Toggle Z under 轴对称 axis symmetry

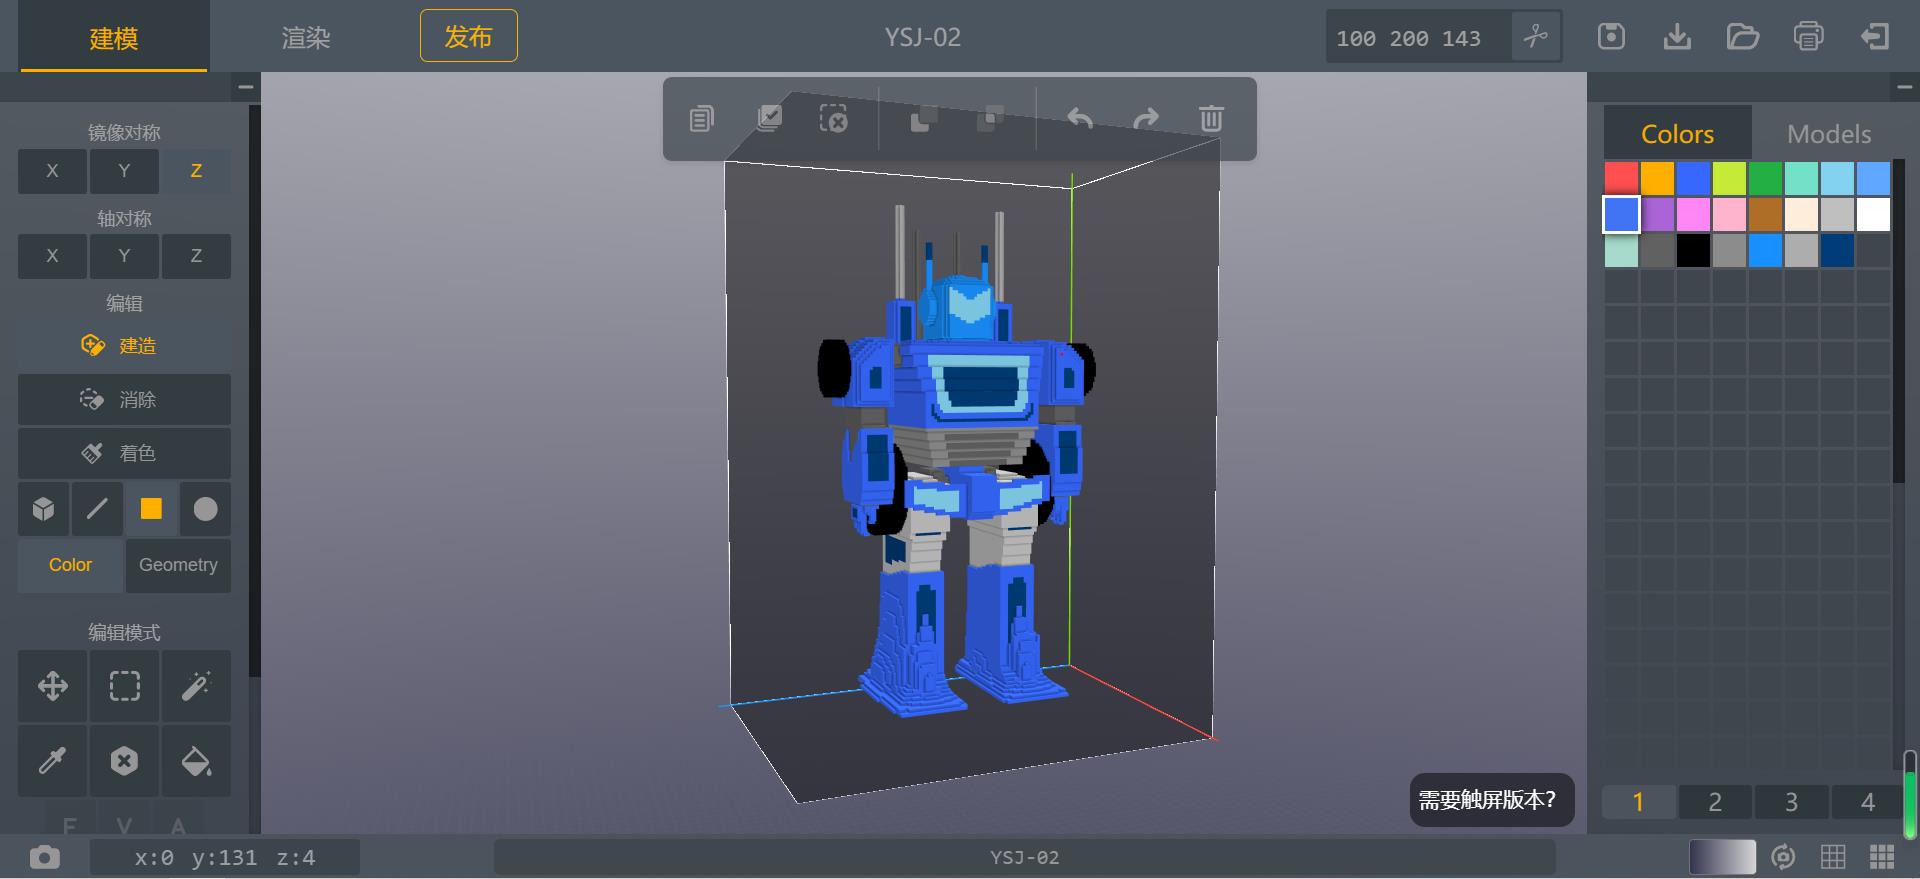click(196, 256)
